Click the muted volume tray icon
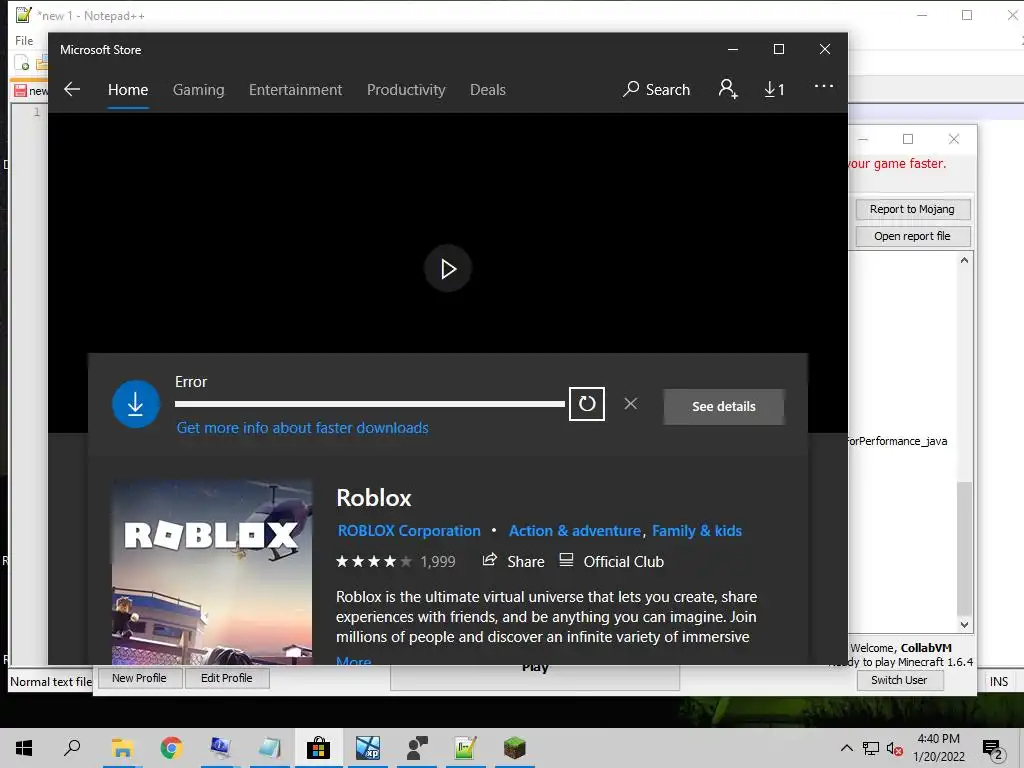This screenshot has height=768, width=1024. click(895, 749)
